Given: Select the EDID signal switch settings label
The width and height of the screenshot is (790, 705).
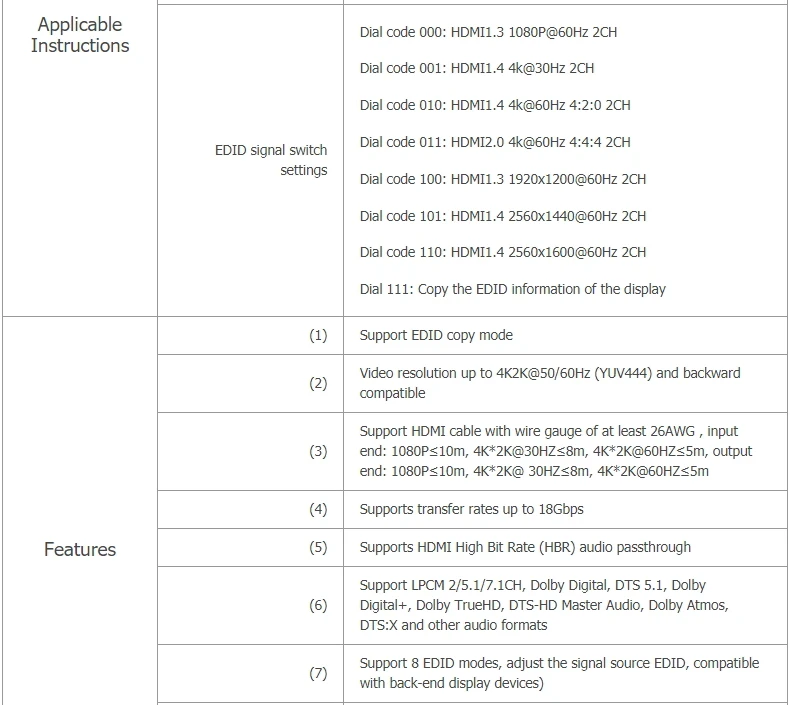Looking at the screenshot, I should pos(271,160).
